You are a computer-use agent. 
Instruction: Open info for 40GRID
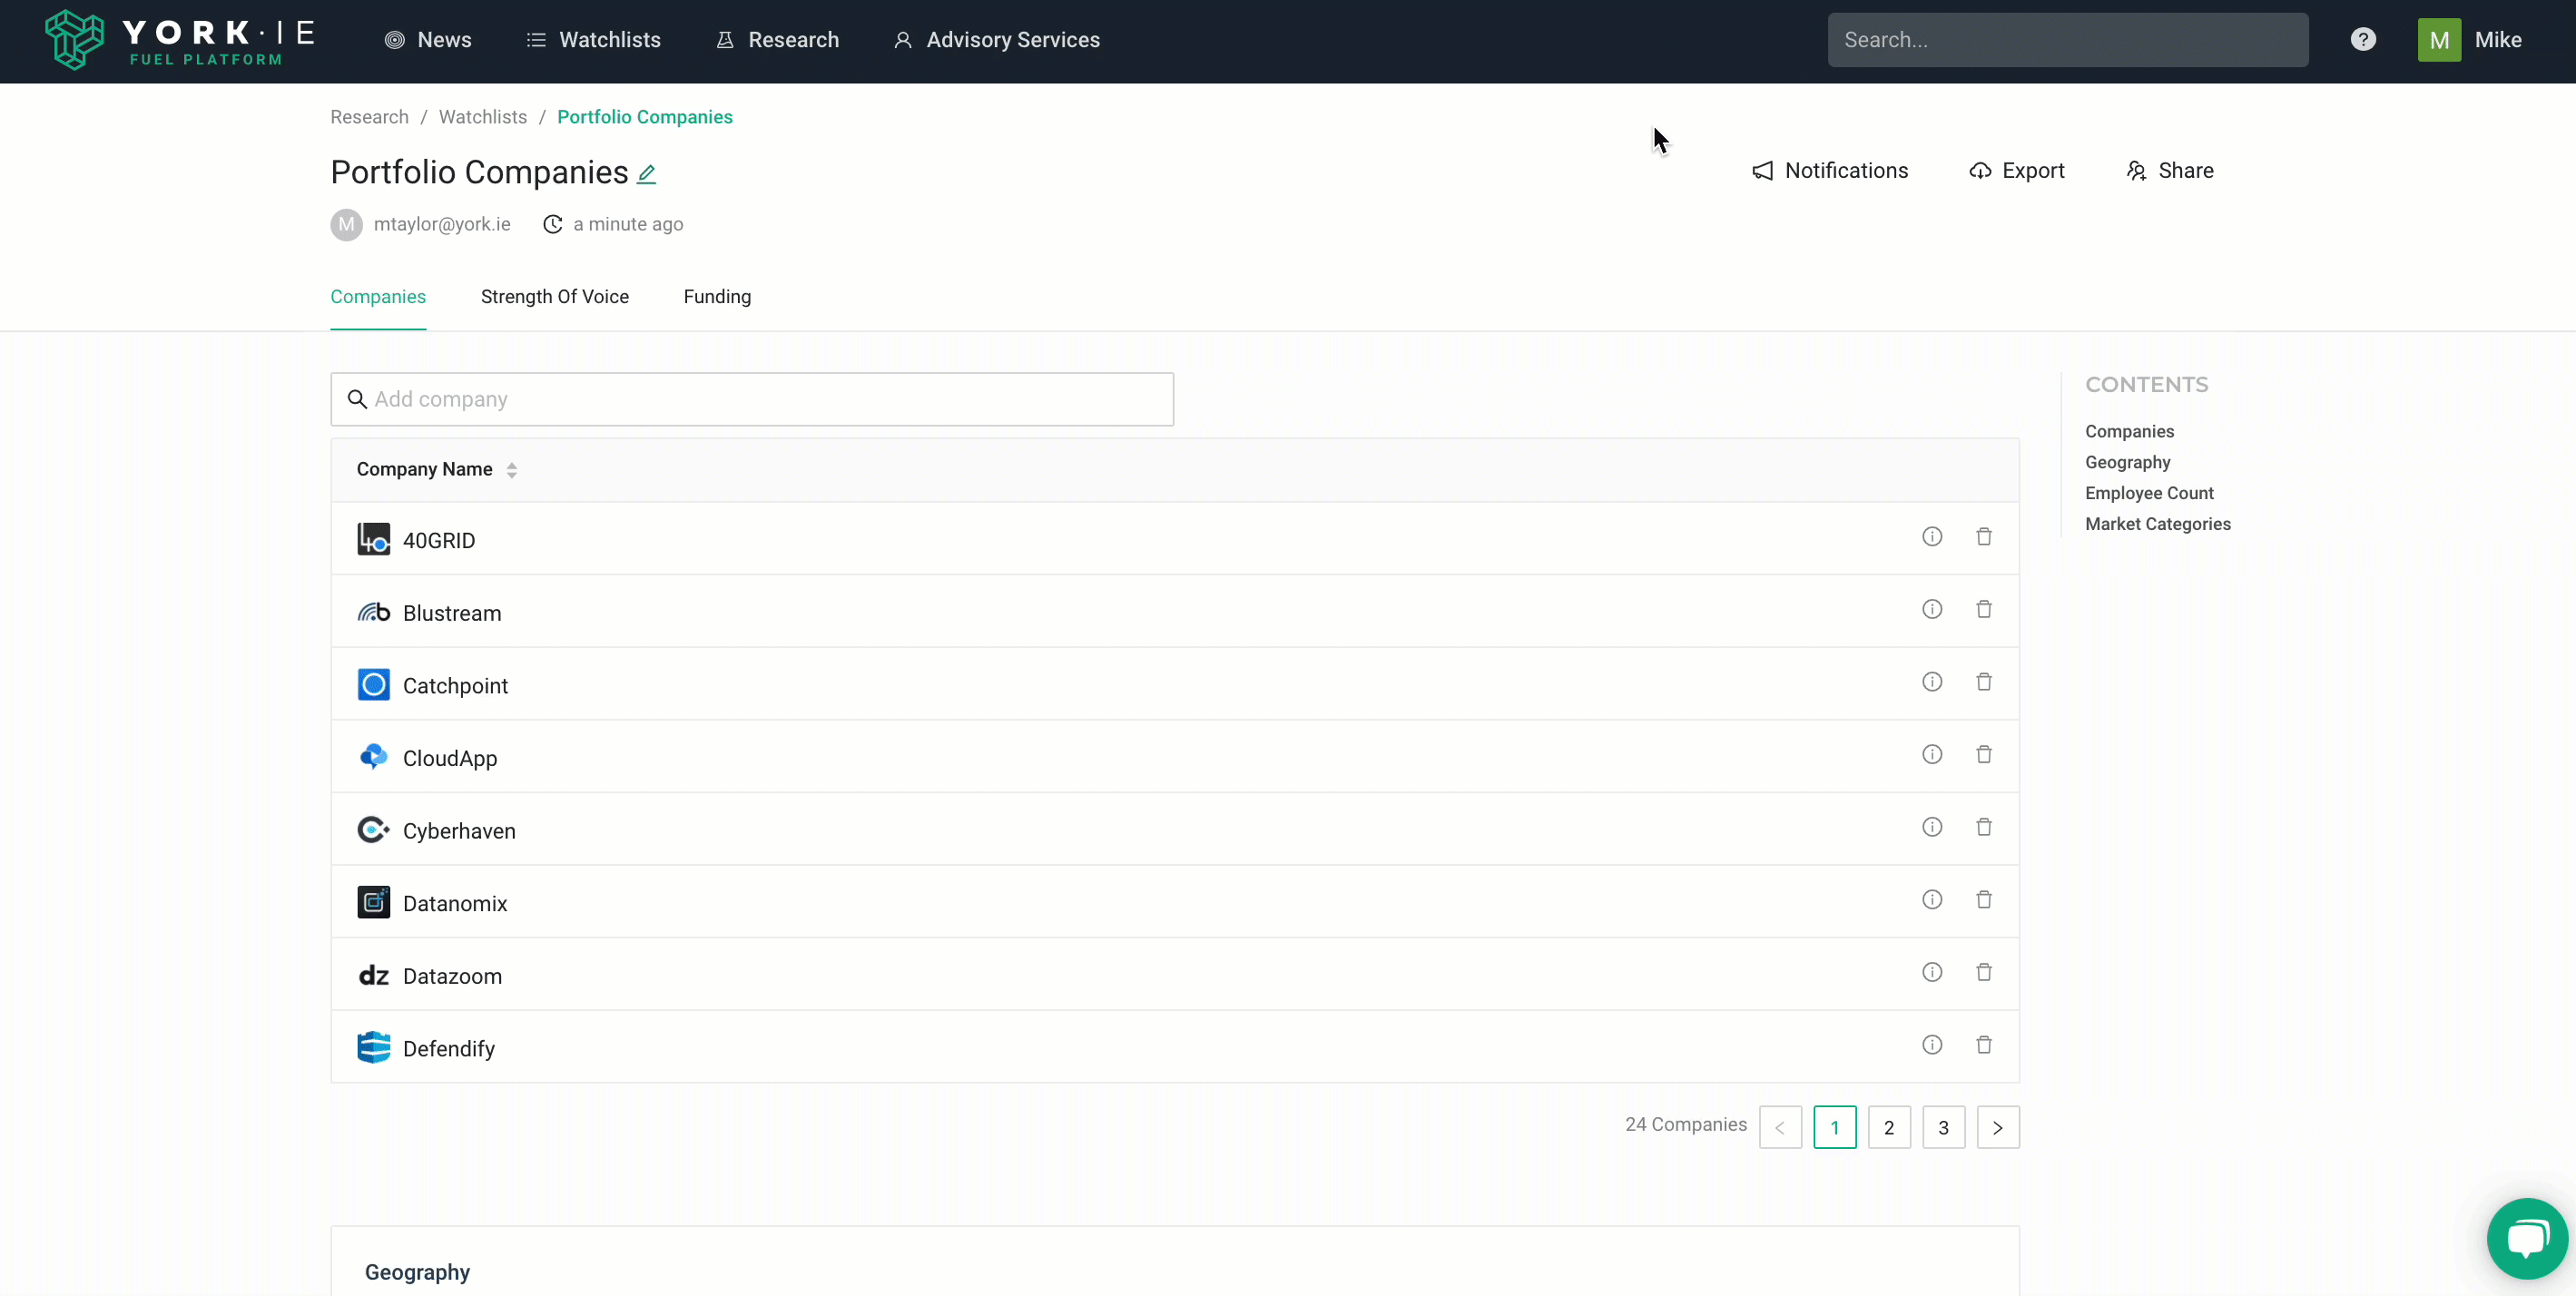(x=1932, y=537)
